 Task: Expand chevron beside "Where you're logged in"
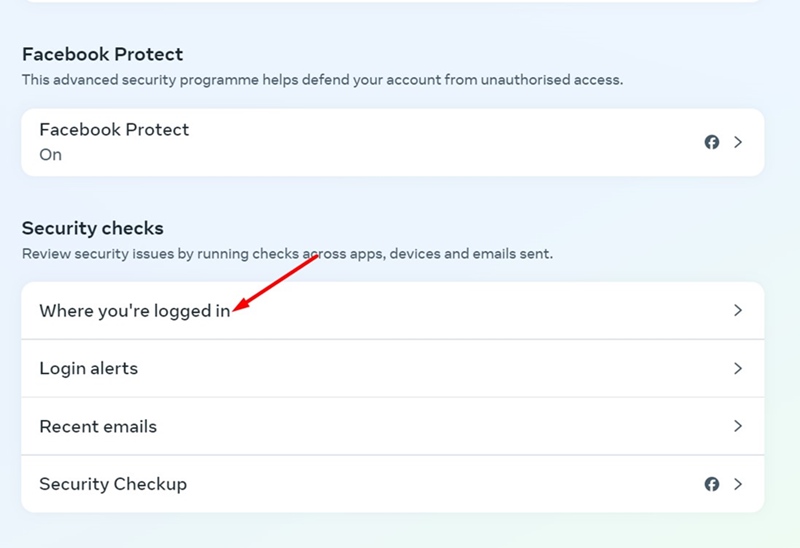(738, 310)
